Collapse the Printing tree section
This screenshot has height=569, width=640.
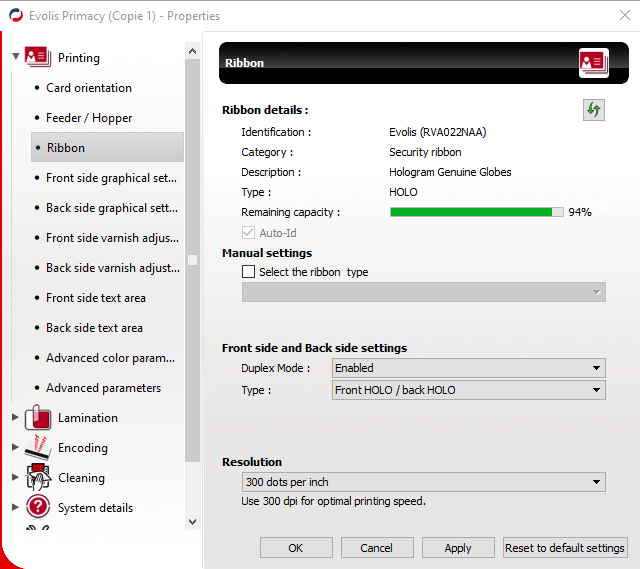point(16,57)
